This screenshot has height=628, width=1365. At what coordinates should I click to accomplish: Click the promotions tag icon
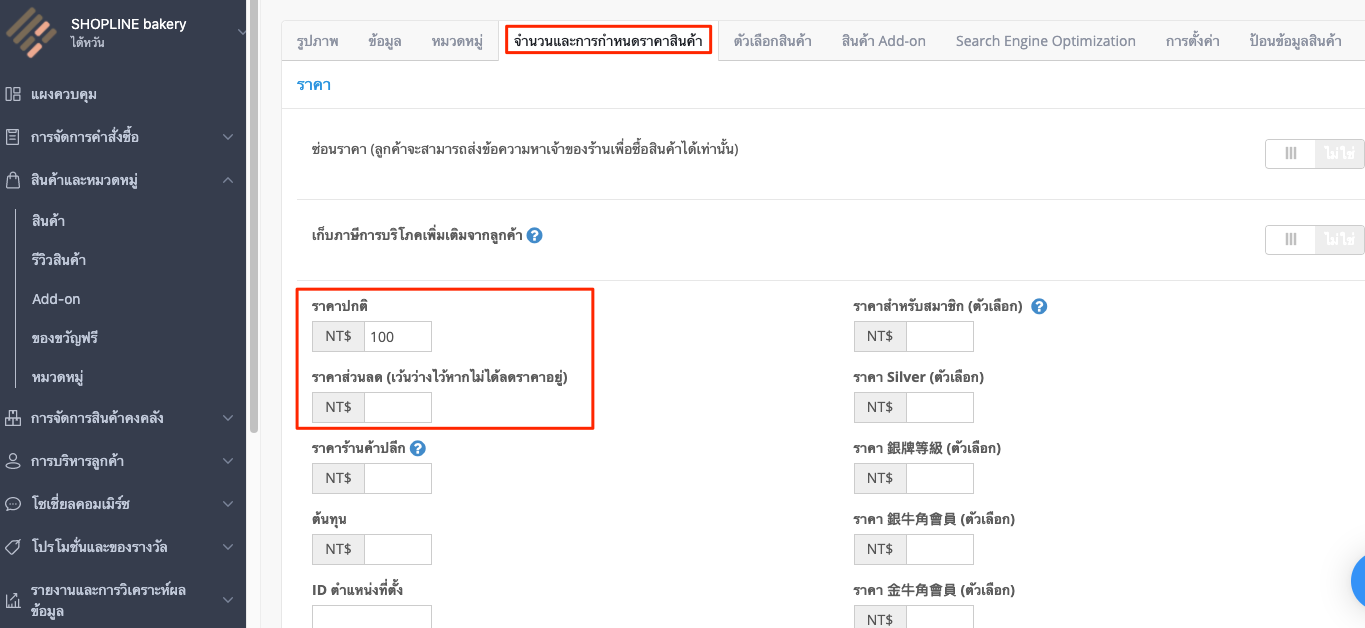coord(13,547)
